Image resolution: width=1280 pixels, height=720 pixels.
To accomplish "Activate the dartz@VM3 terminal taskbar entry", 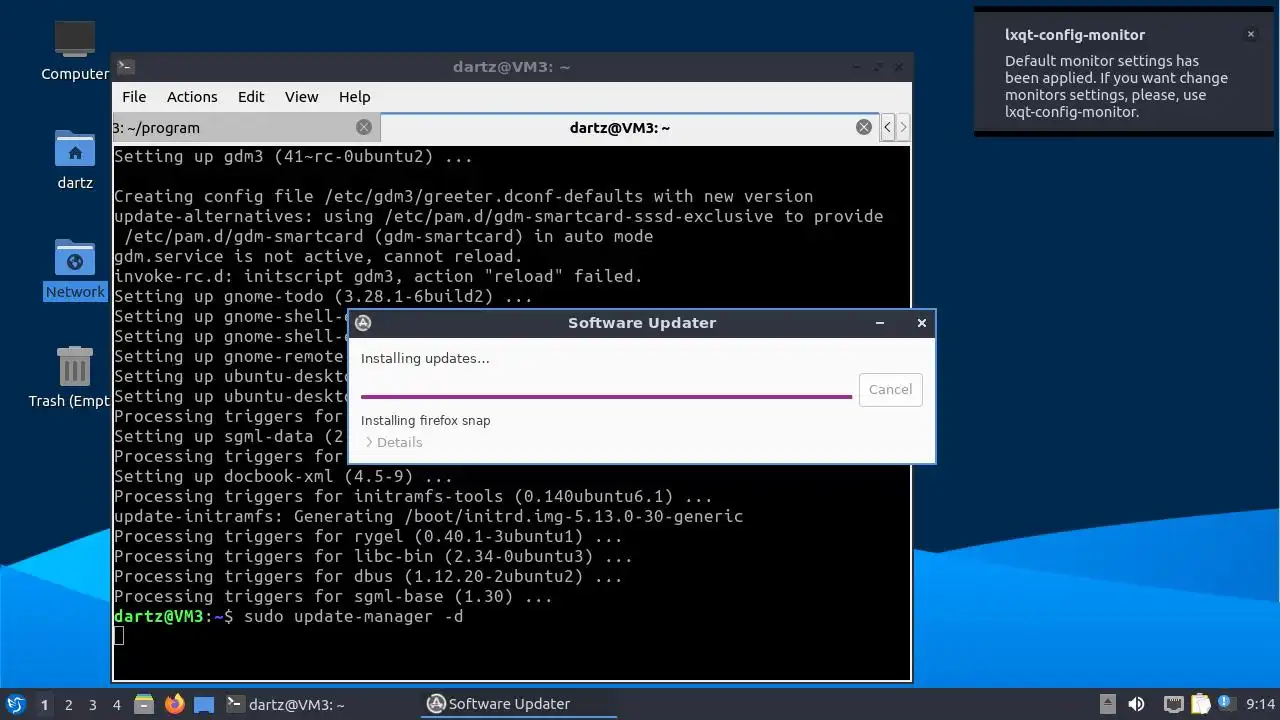I will point(286,704).
